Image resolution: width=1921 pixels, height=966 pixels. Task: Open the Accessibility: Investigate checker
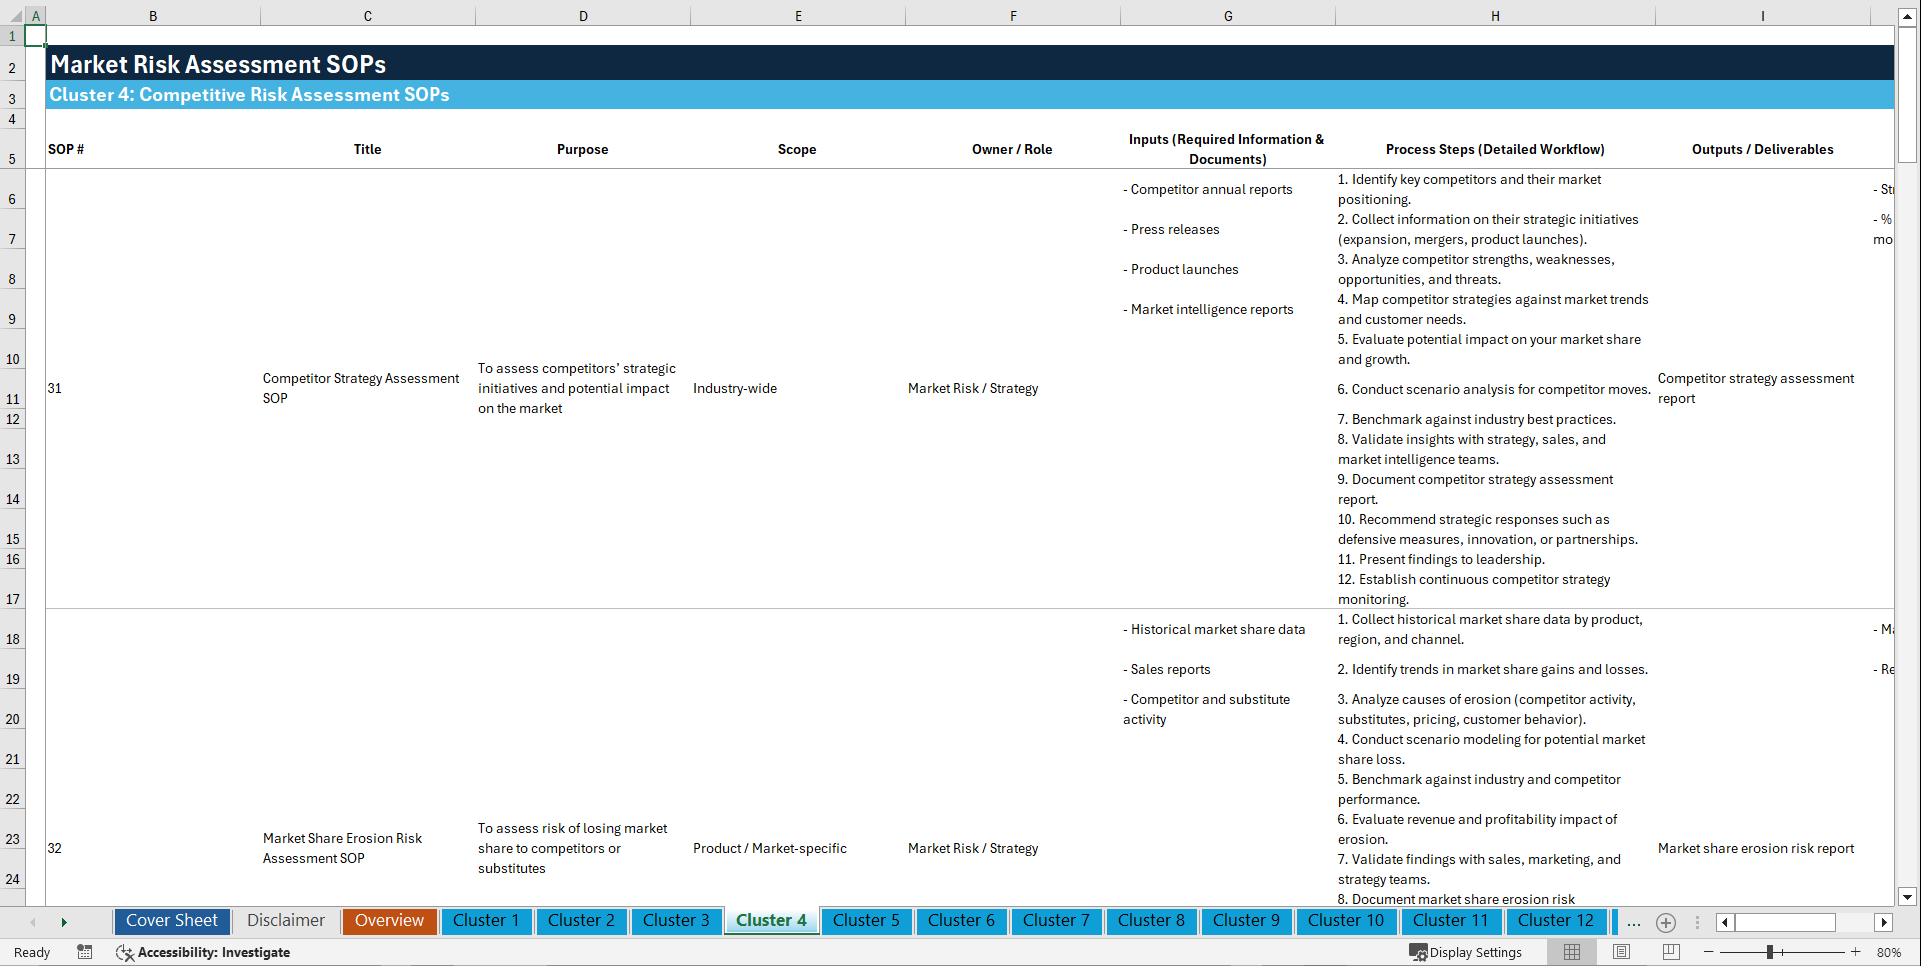203,952
